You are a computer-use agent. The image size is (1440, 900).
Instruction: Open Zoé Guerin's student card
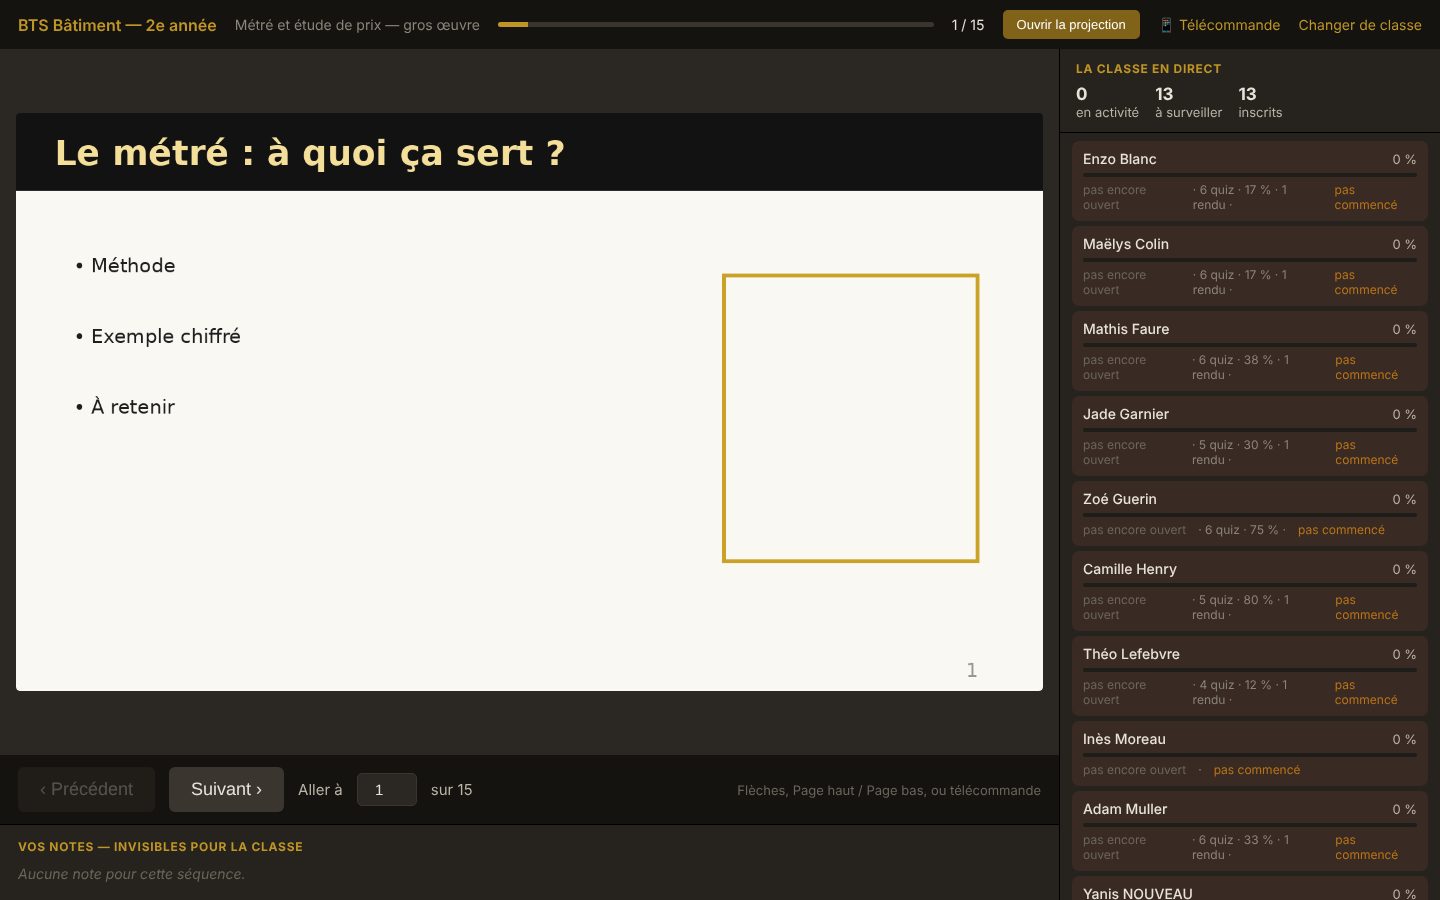1250,514
